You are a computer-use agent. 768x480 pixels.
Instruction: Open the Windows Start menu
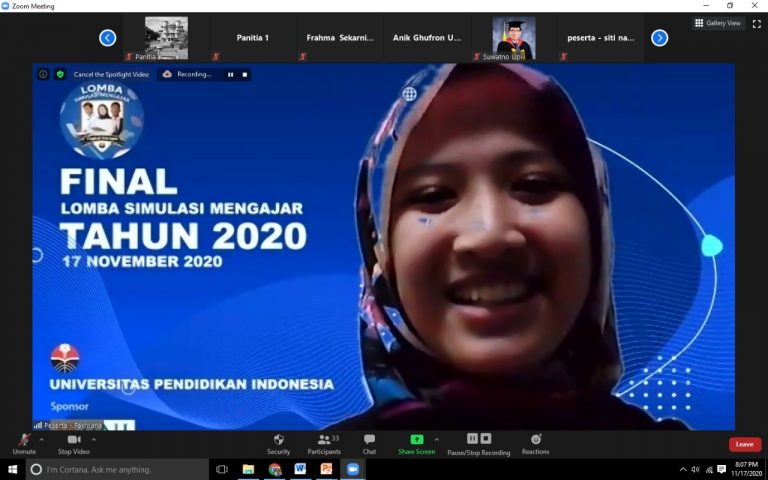(12, 469)
